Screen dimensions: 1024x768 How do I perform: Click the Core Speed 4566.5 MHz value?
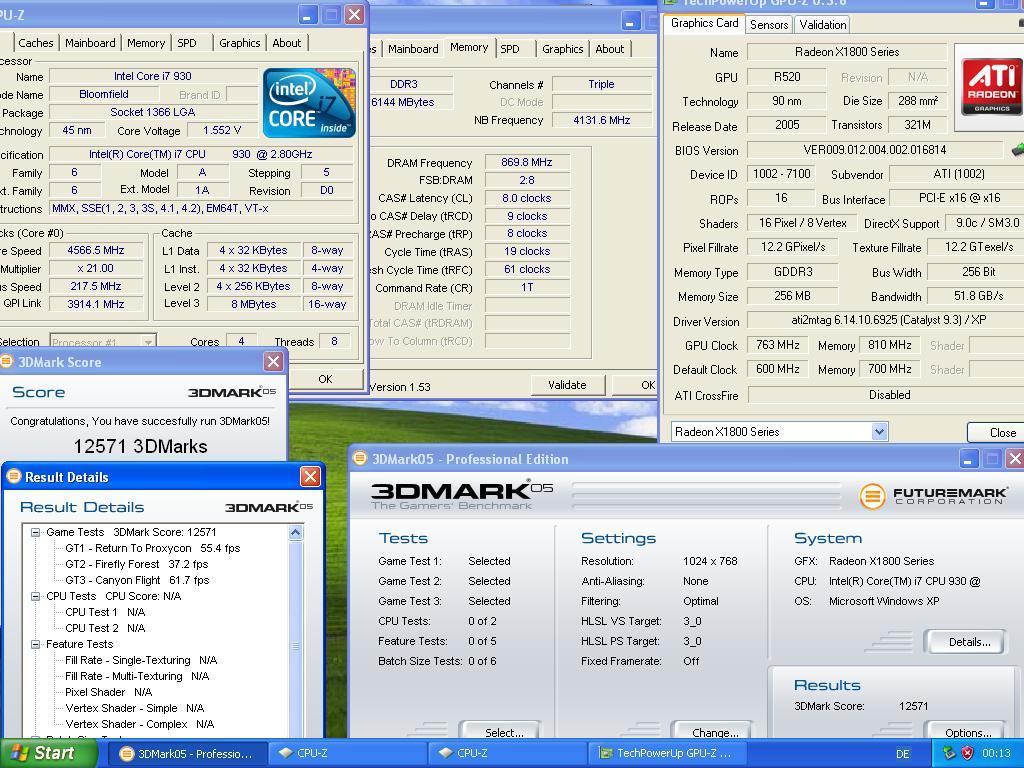coord(96,250)
